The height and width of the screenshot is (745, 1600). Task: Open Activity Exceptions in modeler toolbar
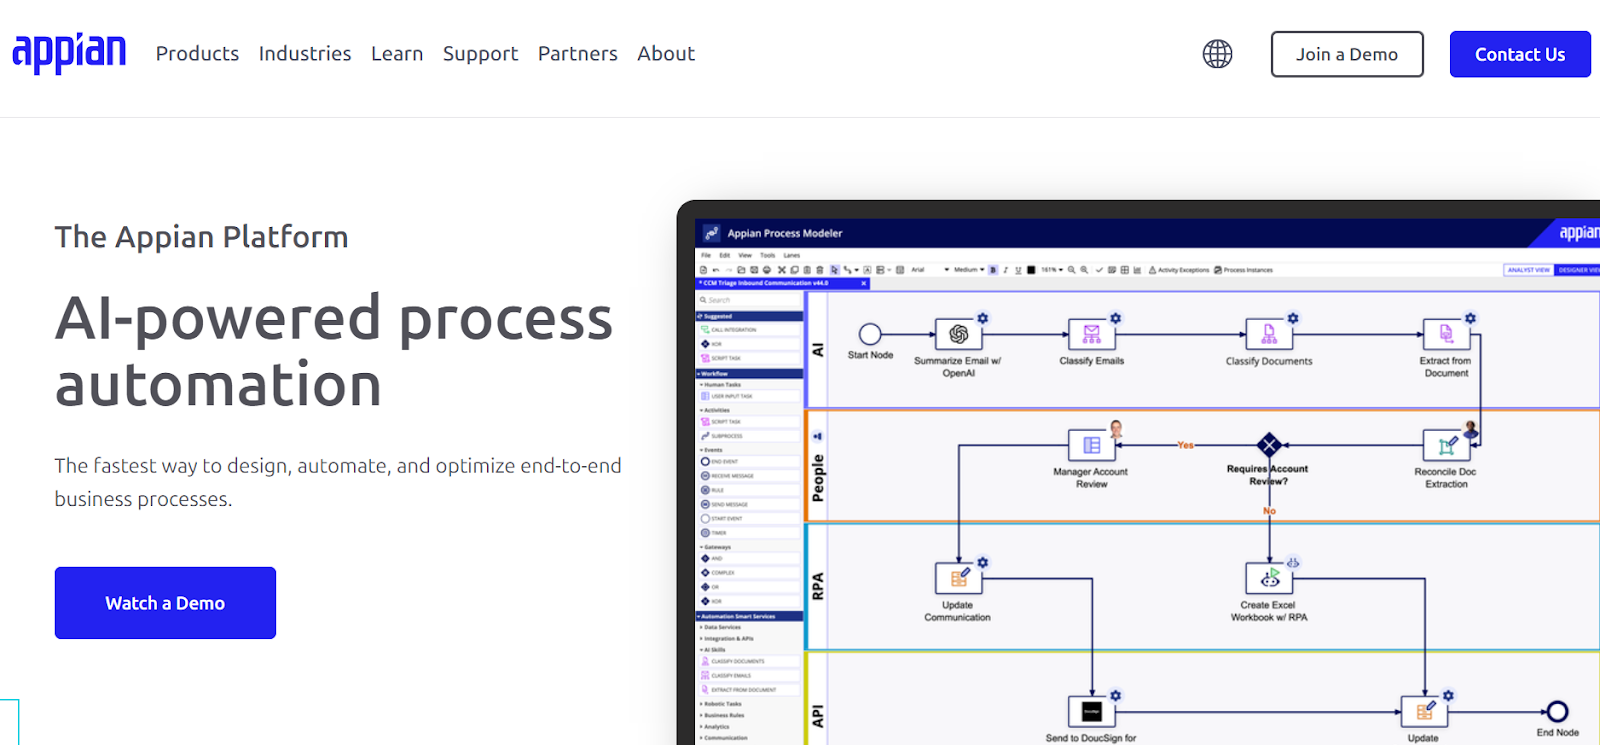1179,270
